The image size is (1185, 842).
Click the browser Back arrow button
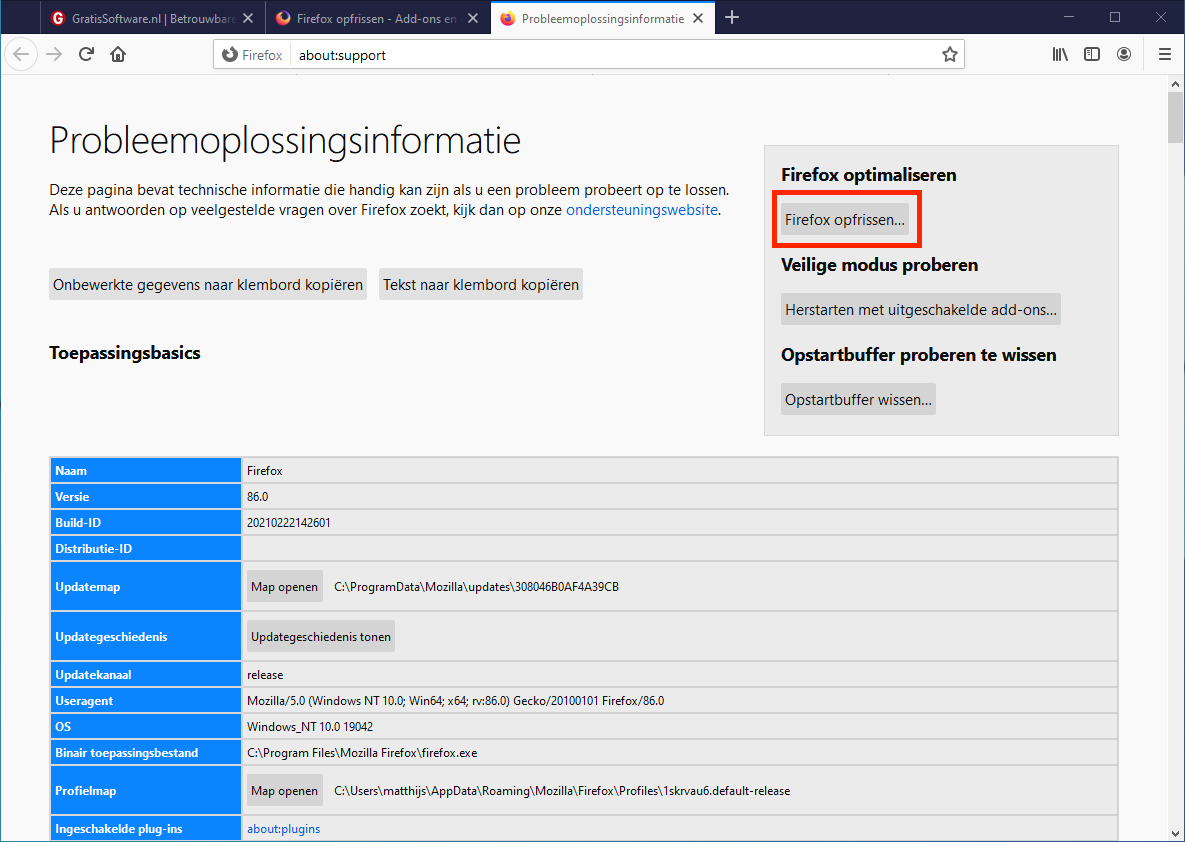pos(22,55)
